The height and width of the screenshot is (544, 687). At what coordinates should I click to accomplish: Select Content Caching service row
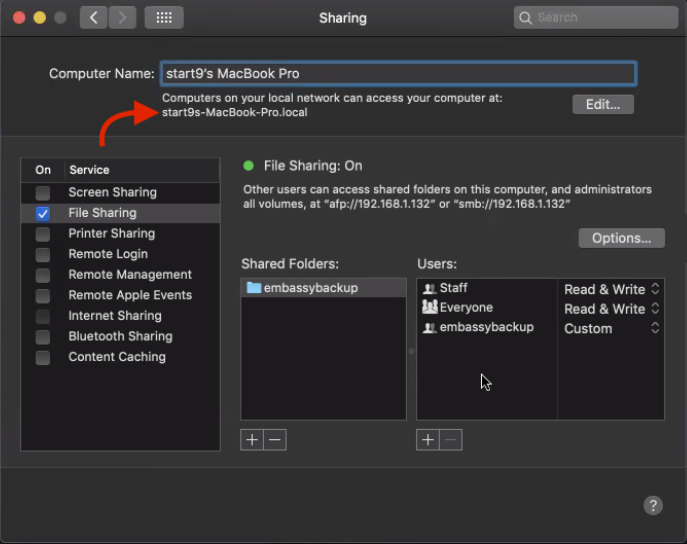point(117,357)
